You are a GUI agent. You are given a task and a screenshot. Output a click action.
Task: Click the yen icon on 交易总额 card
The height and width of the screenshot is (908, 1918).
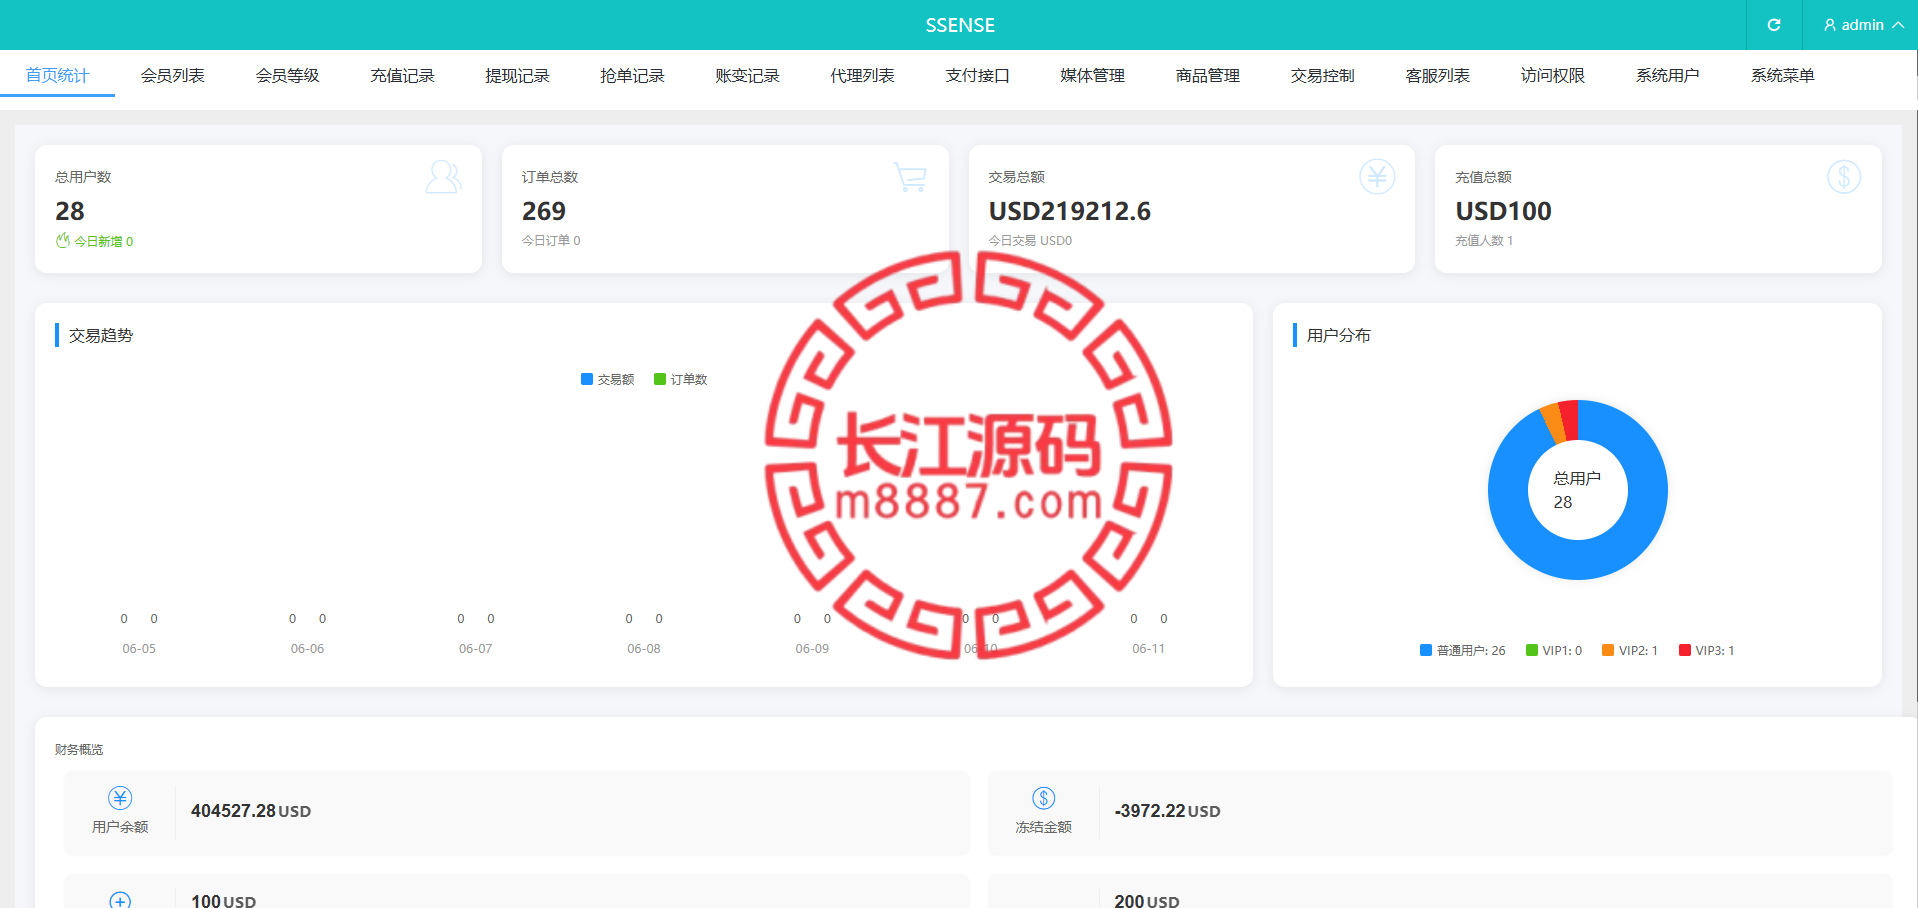click(1377, 177)
